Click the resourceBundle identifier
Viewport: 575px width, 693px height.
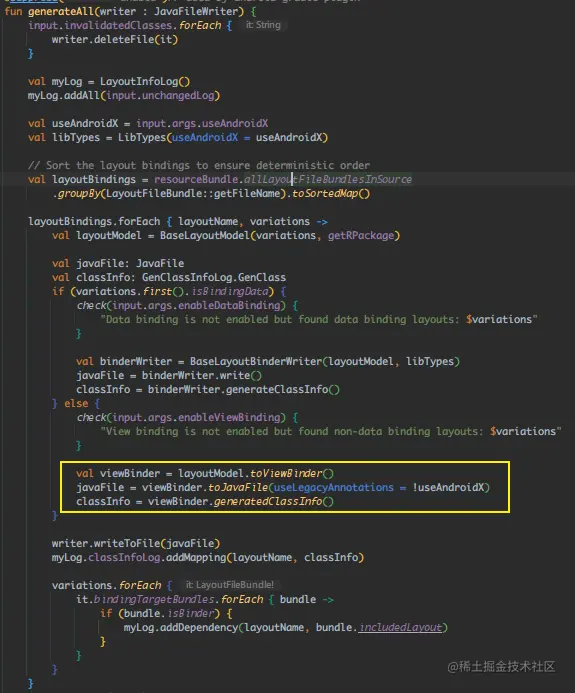196,180
